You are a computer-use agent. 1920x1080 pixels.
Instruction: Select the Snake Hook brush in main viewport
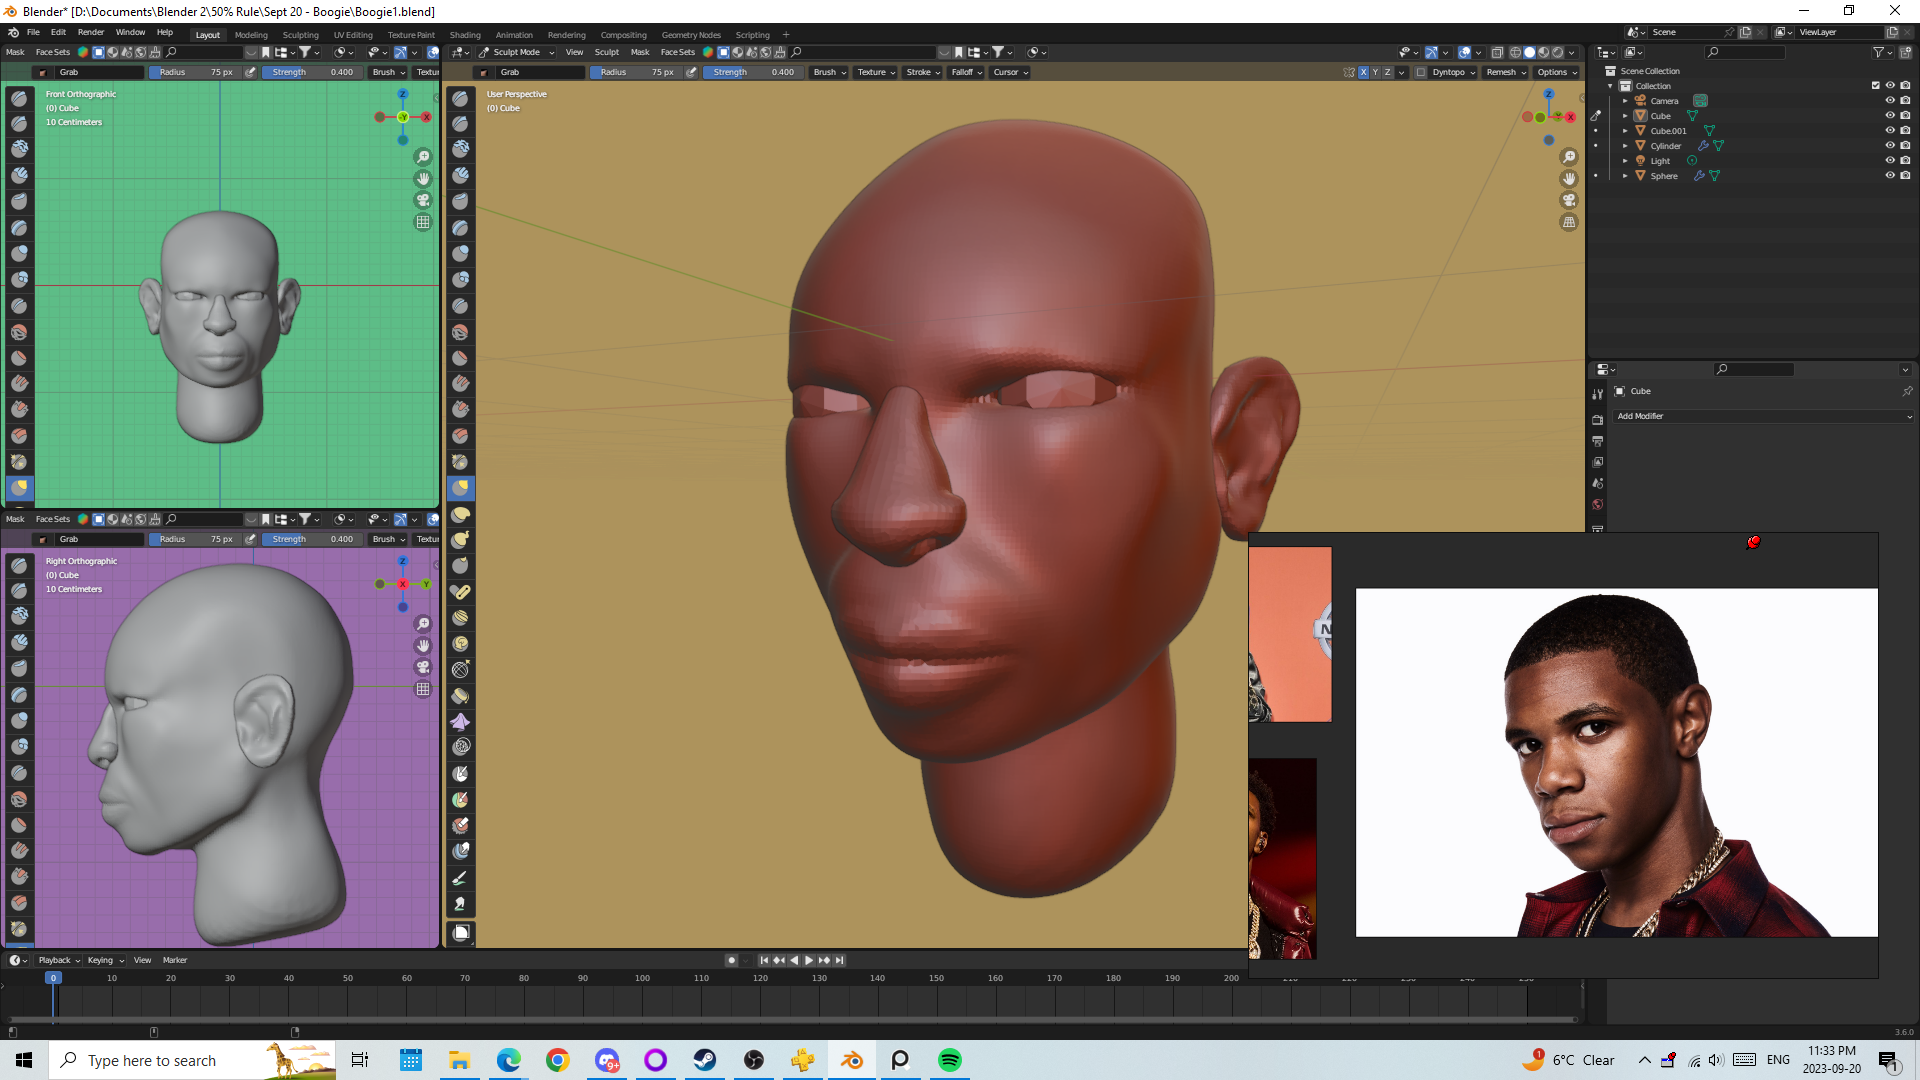[x=460, y=540]
